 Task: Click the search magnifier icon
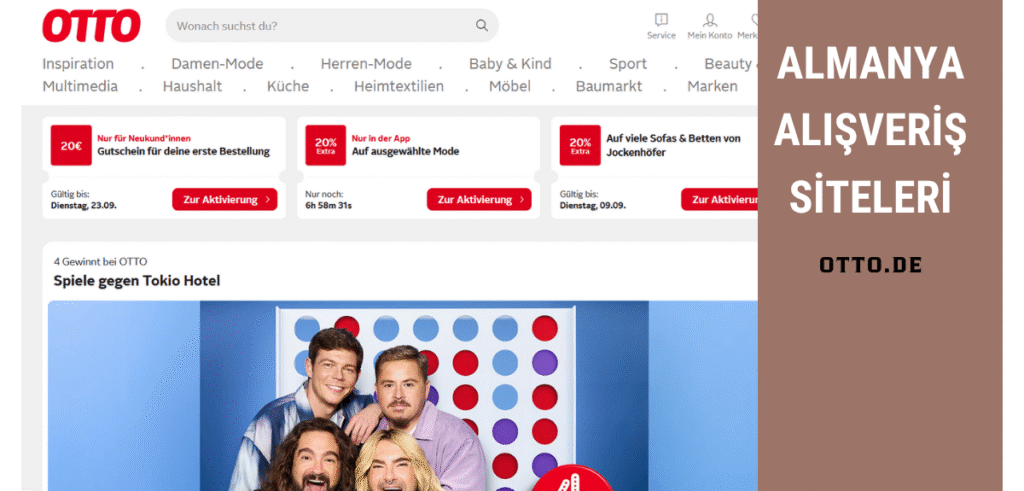click(x=482, y=26)
